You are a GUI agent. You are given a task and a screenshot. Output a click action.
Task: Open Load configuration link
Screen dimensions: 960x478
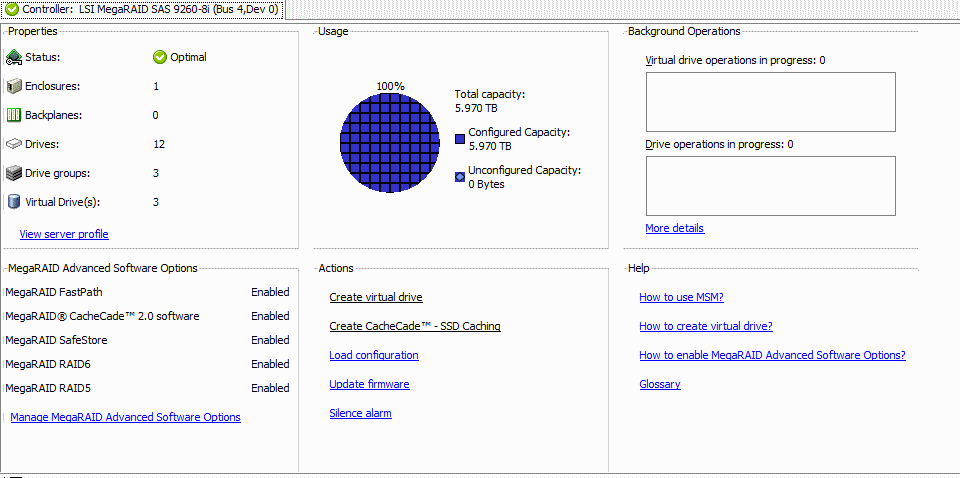click(x=374, y=355)
